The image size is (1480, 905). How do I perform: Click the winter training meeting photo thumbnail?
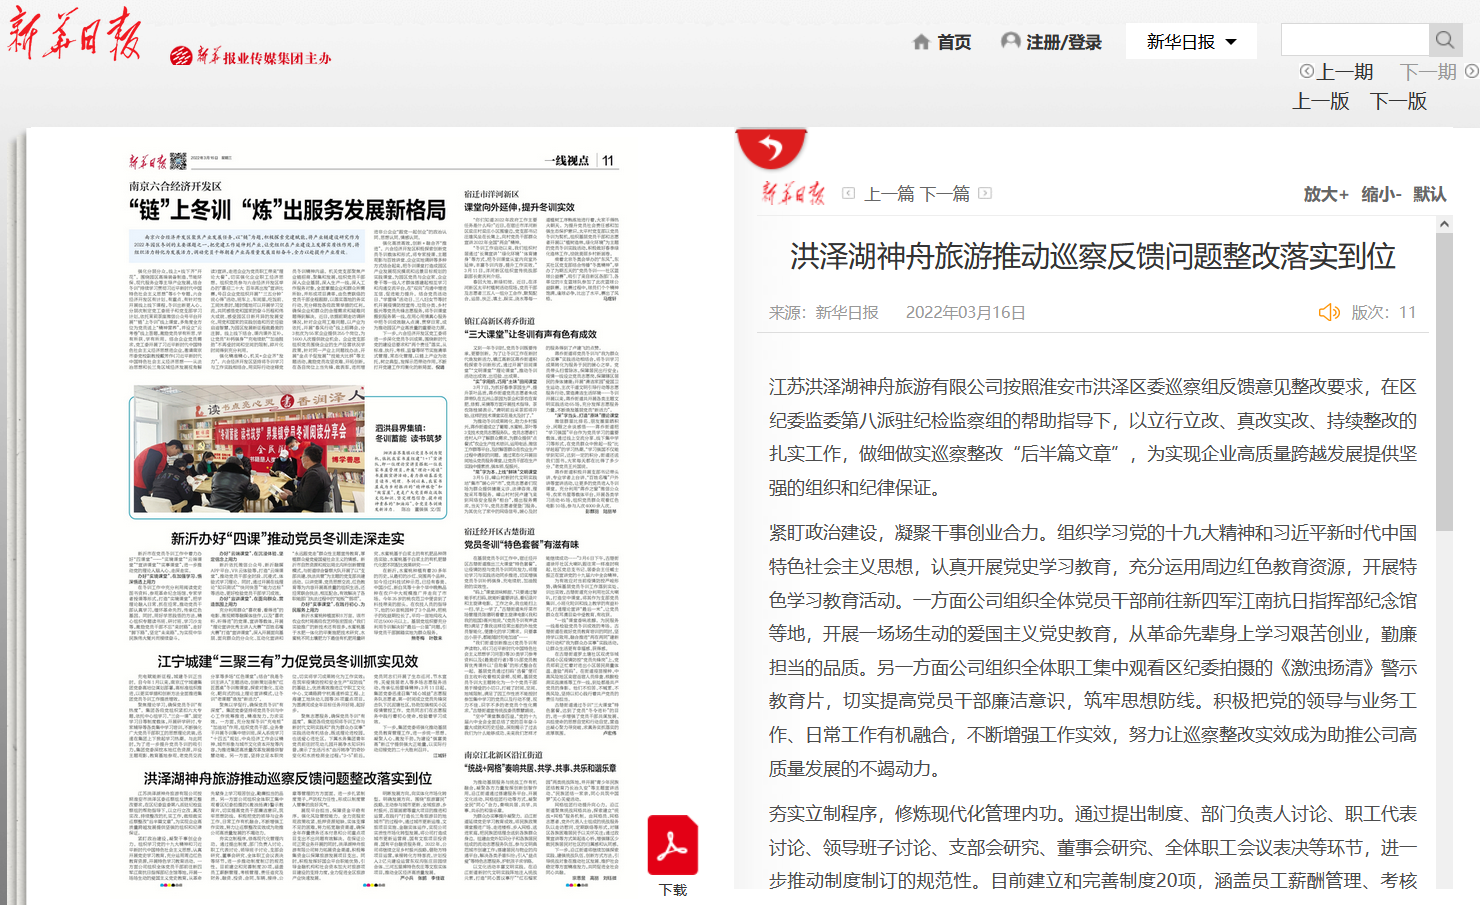tap(249, 450)
